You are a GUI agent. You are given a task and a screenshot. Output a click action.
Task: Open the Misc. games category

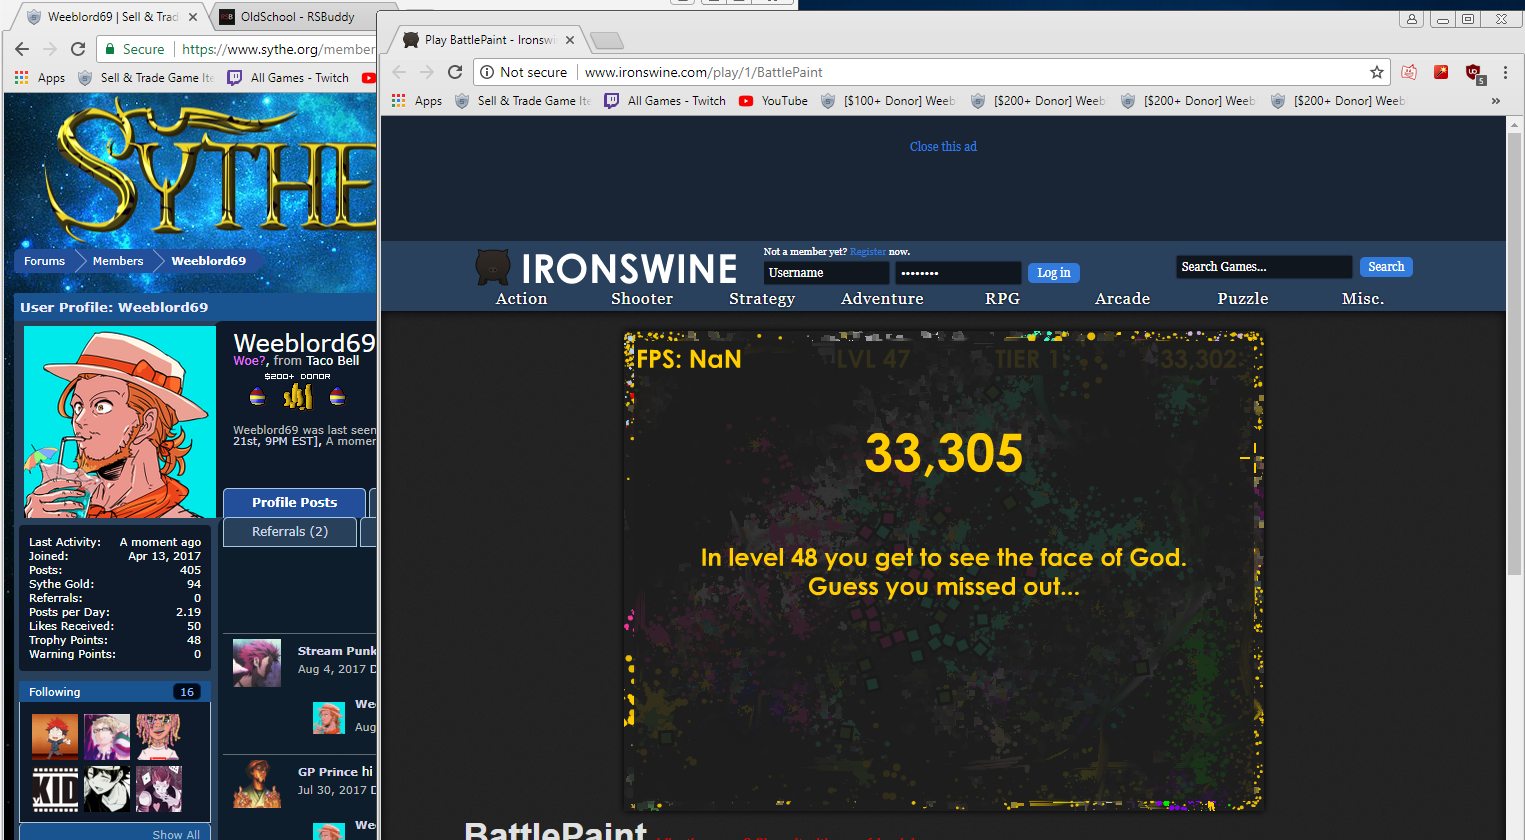click(1363, 299)
